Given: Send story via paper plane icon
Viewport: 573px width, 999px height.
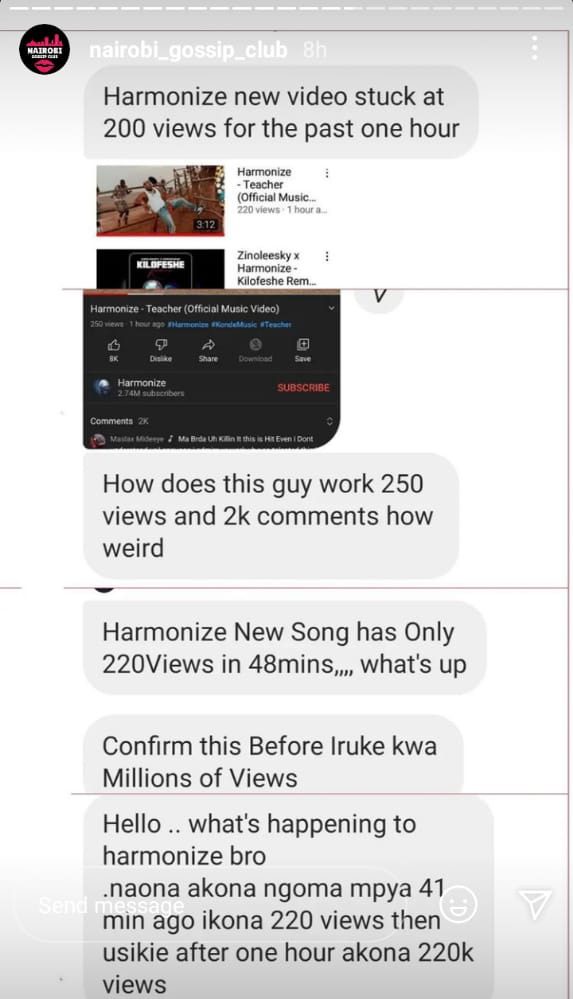Looking at the screenshot, I should 534,904.
